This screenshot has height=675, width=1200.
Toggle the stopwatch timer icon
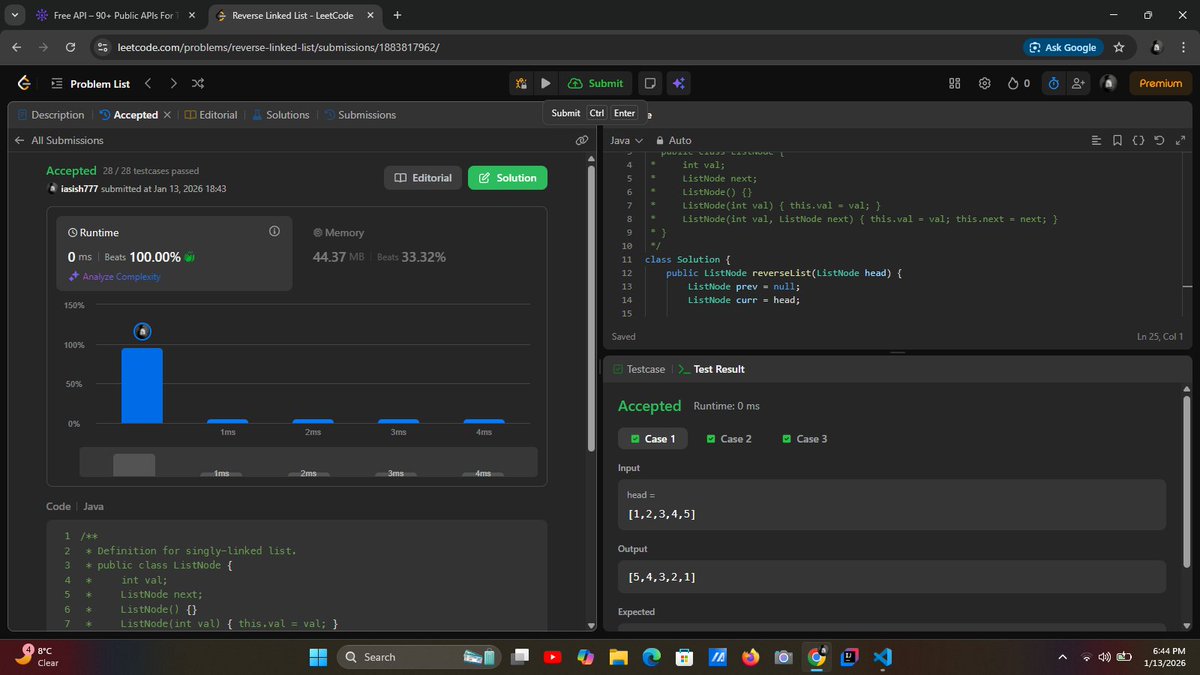pos(1053,83)
